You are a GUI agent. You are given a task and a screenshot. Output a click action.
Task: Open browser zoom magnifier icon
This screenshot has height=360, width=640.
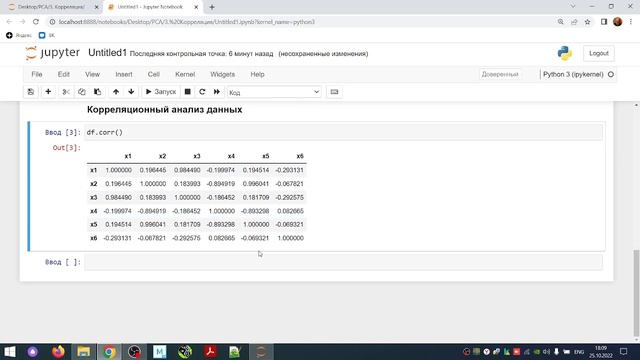(x=560, y=22)
